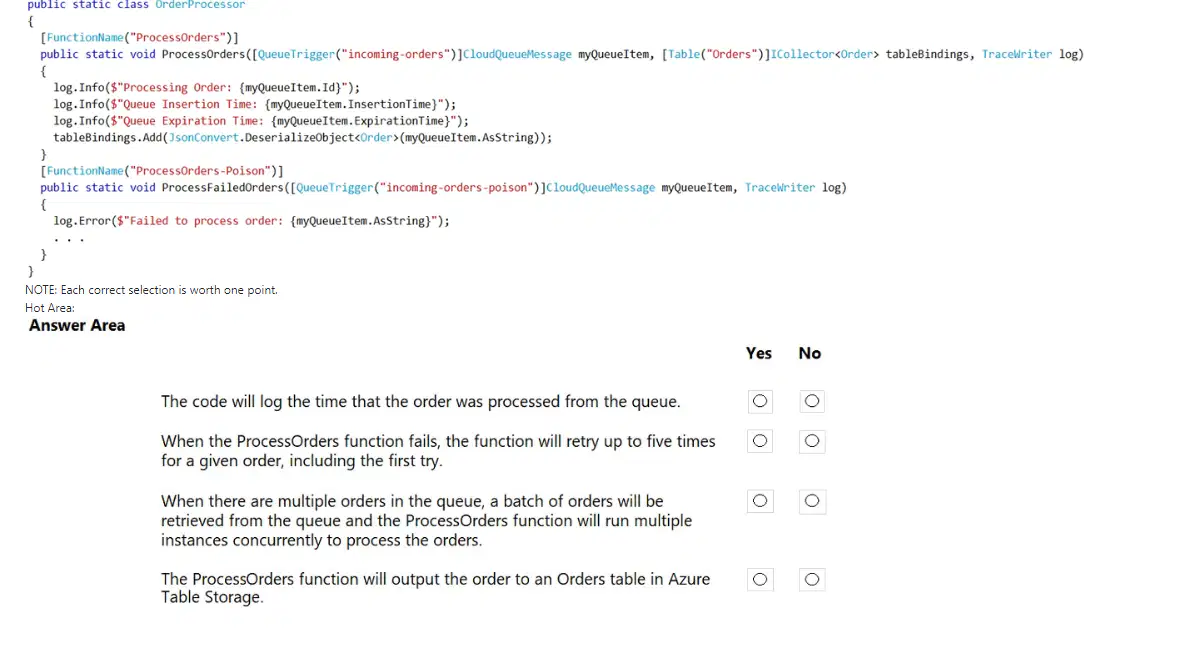Click the tableBindings.Add code line
The width and height of the screenshot is (1178, 658).
(302, 137)
